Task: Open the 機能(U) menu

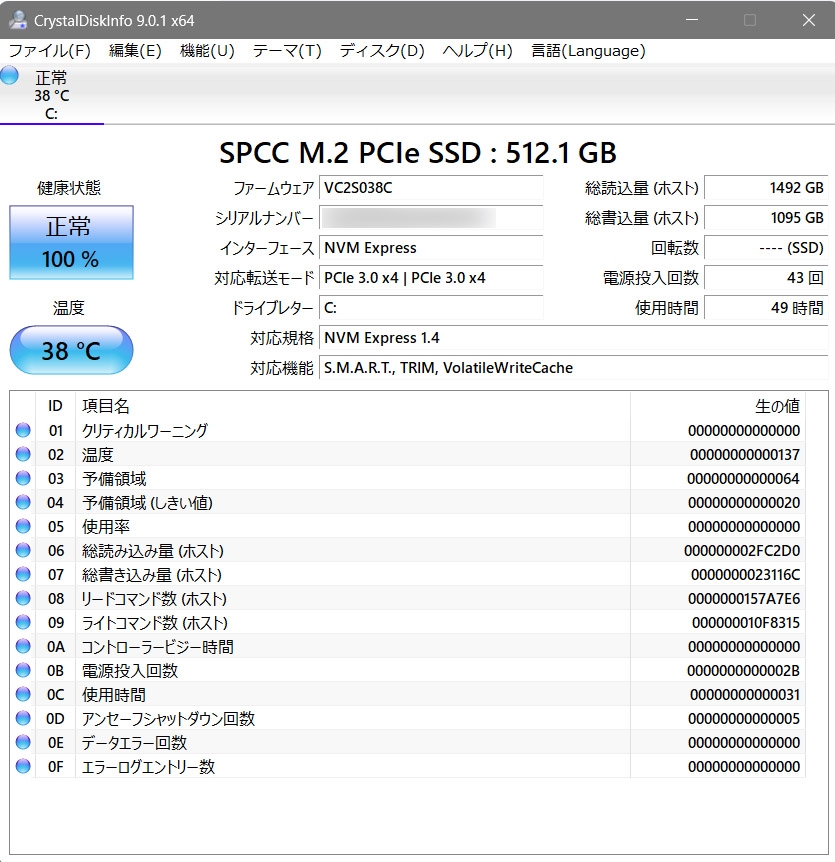Action: (x=207, y=51)
